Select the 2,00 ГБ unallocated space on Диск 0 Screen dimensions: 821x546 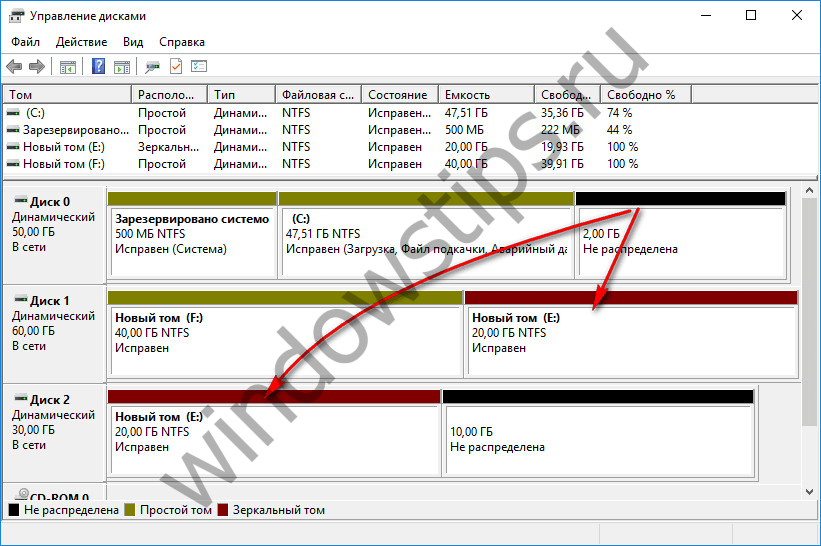point(680,240)
